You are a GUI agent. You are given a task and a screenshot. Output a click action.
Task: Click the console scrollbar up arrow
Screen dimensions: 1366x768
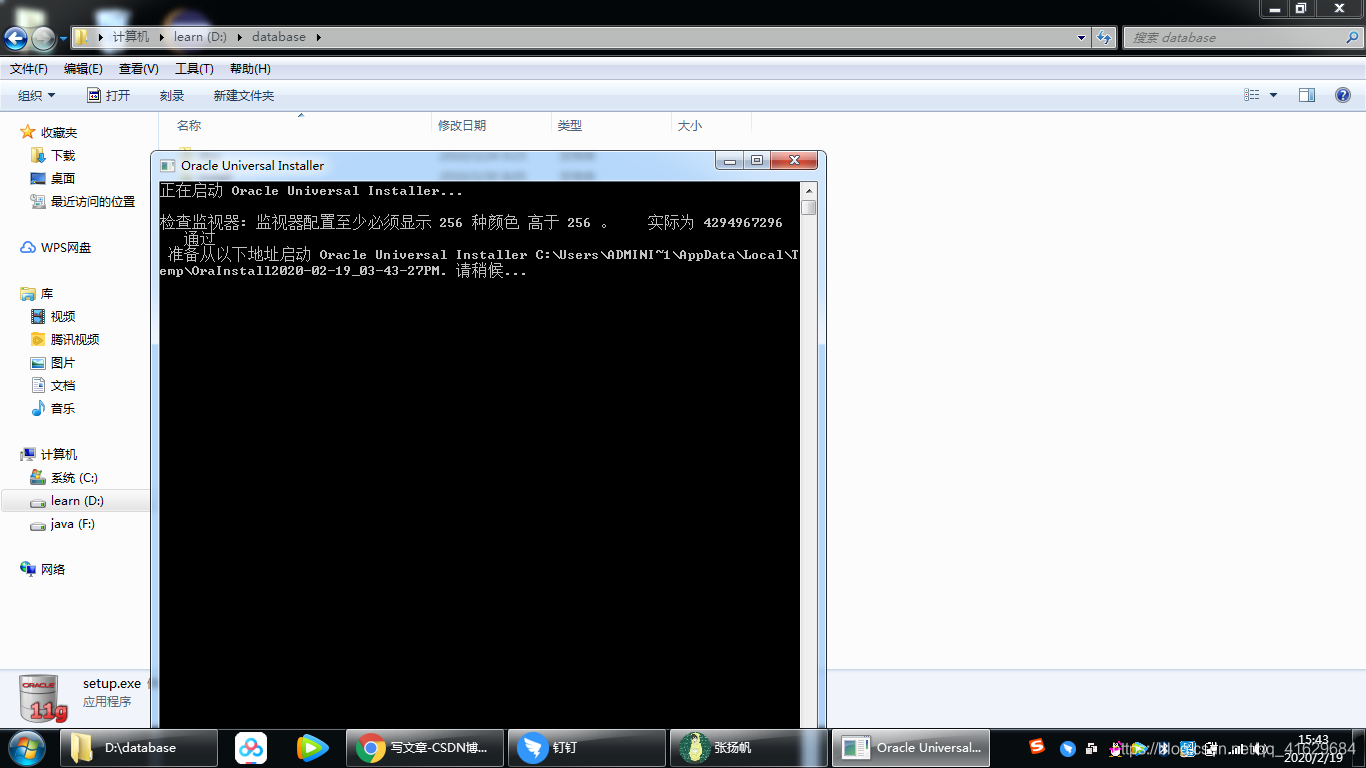[808, 190]
